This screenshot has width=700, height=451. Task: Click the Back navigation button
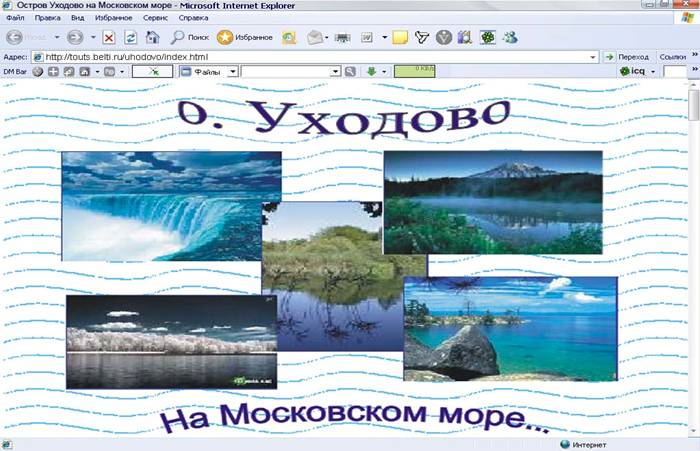click(15, 37)
